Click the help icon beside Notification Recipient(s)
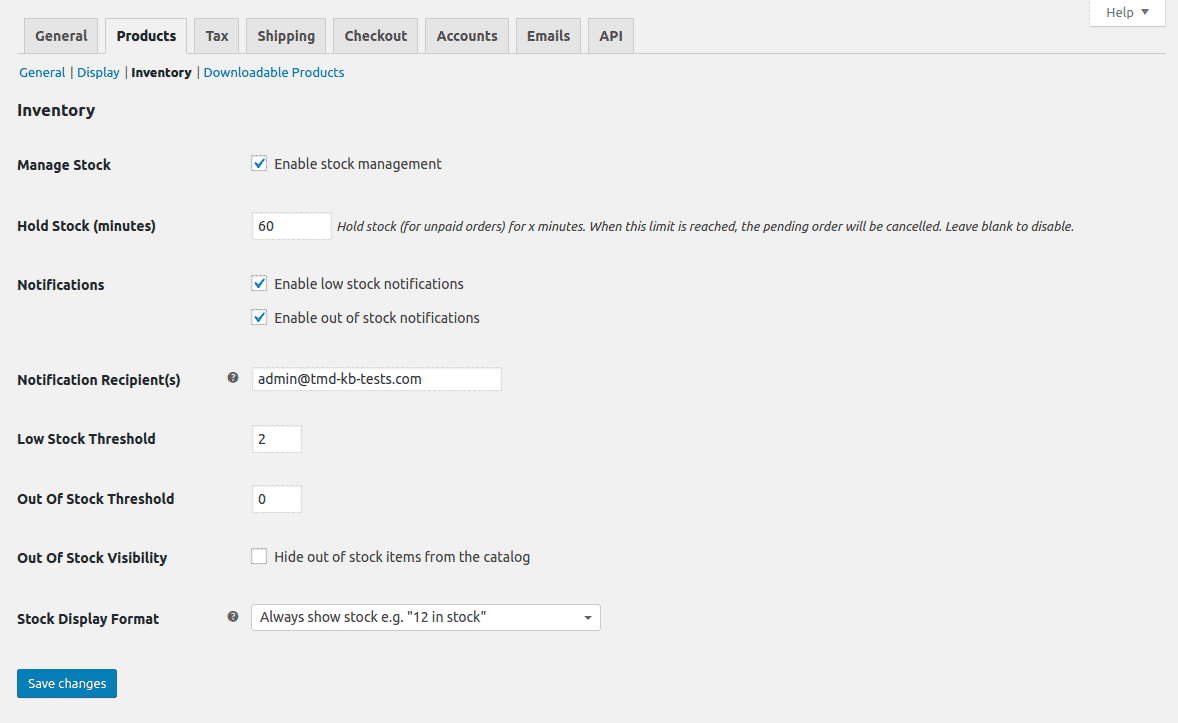 [x=233, y=377]
